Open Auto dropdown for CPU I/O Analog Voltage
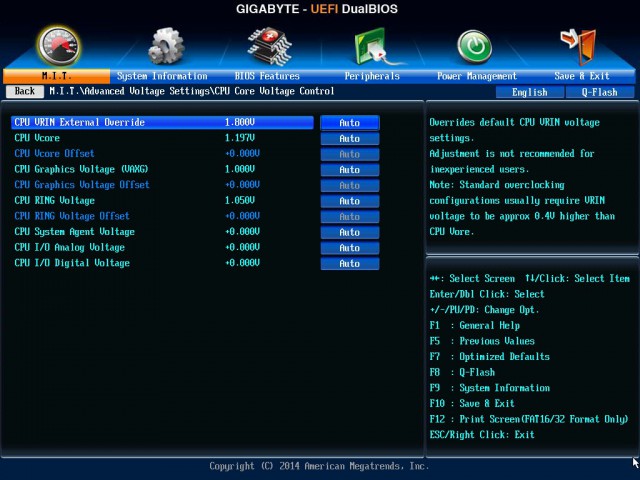The width and height of the screenshot is (640, 480). point(350,248)
